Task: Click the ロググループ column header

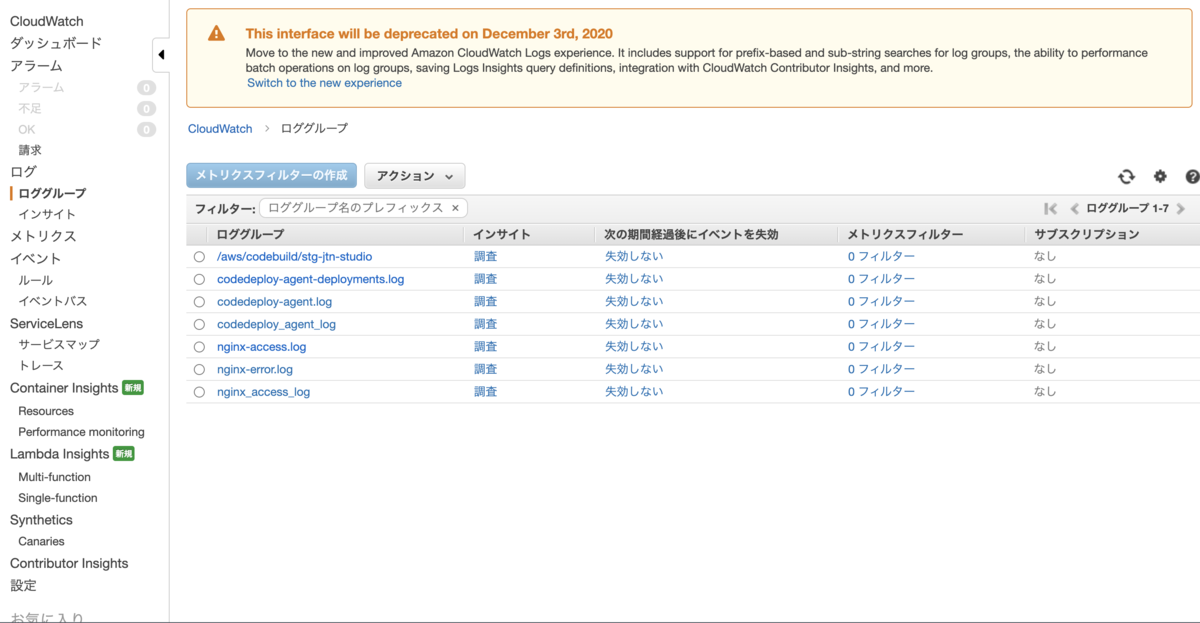Action: pyautogui.click(x=250, y=235)
